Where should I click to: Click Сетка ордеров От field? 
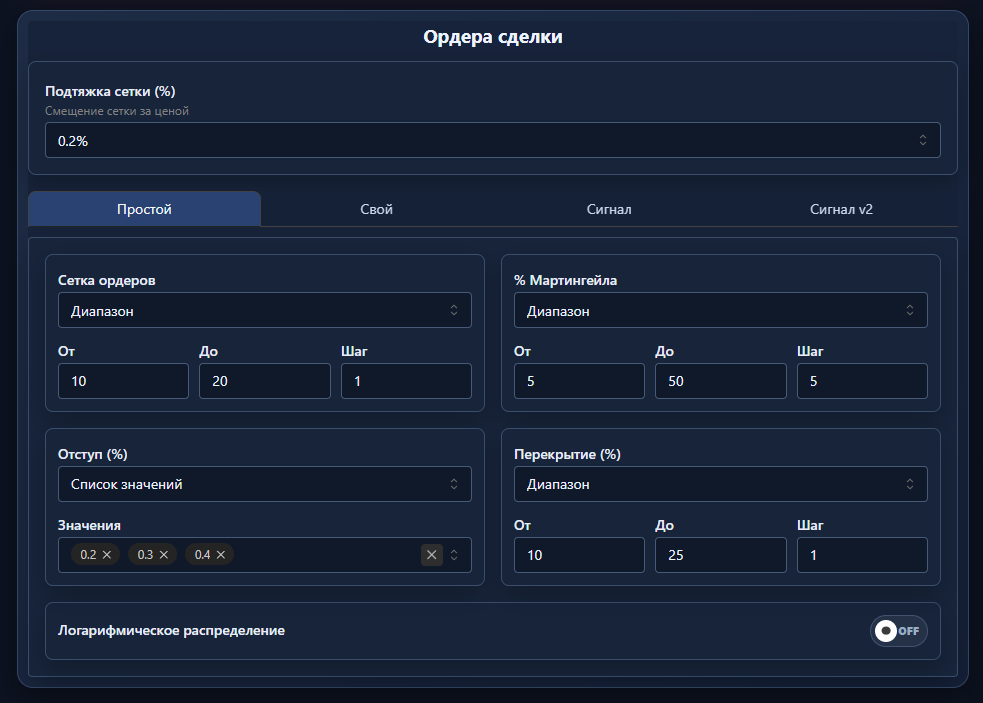click(x=124, y=381)
